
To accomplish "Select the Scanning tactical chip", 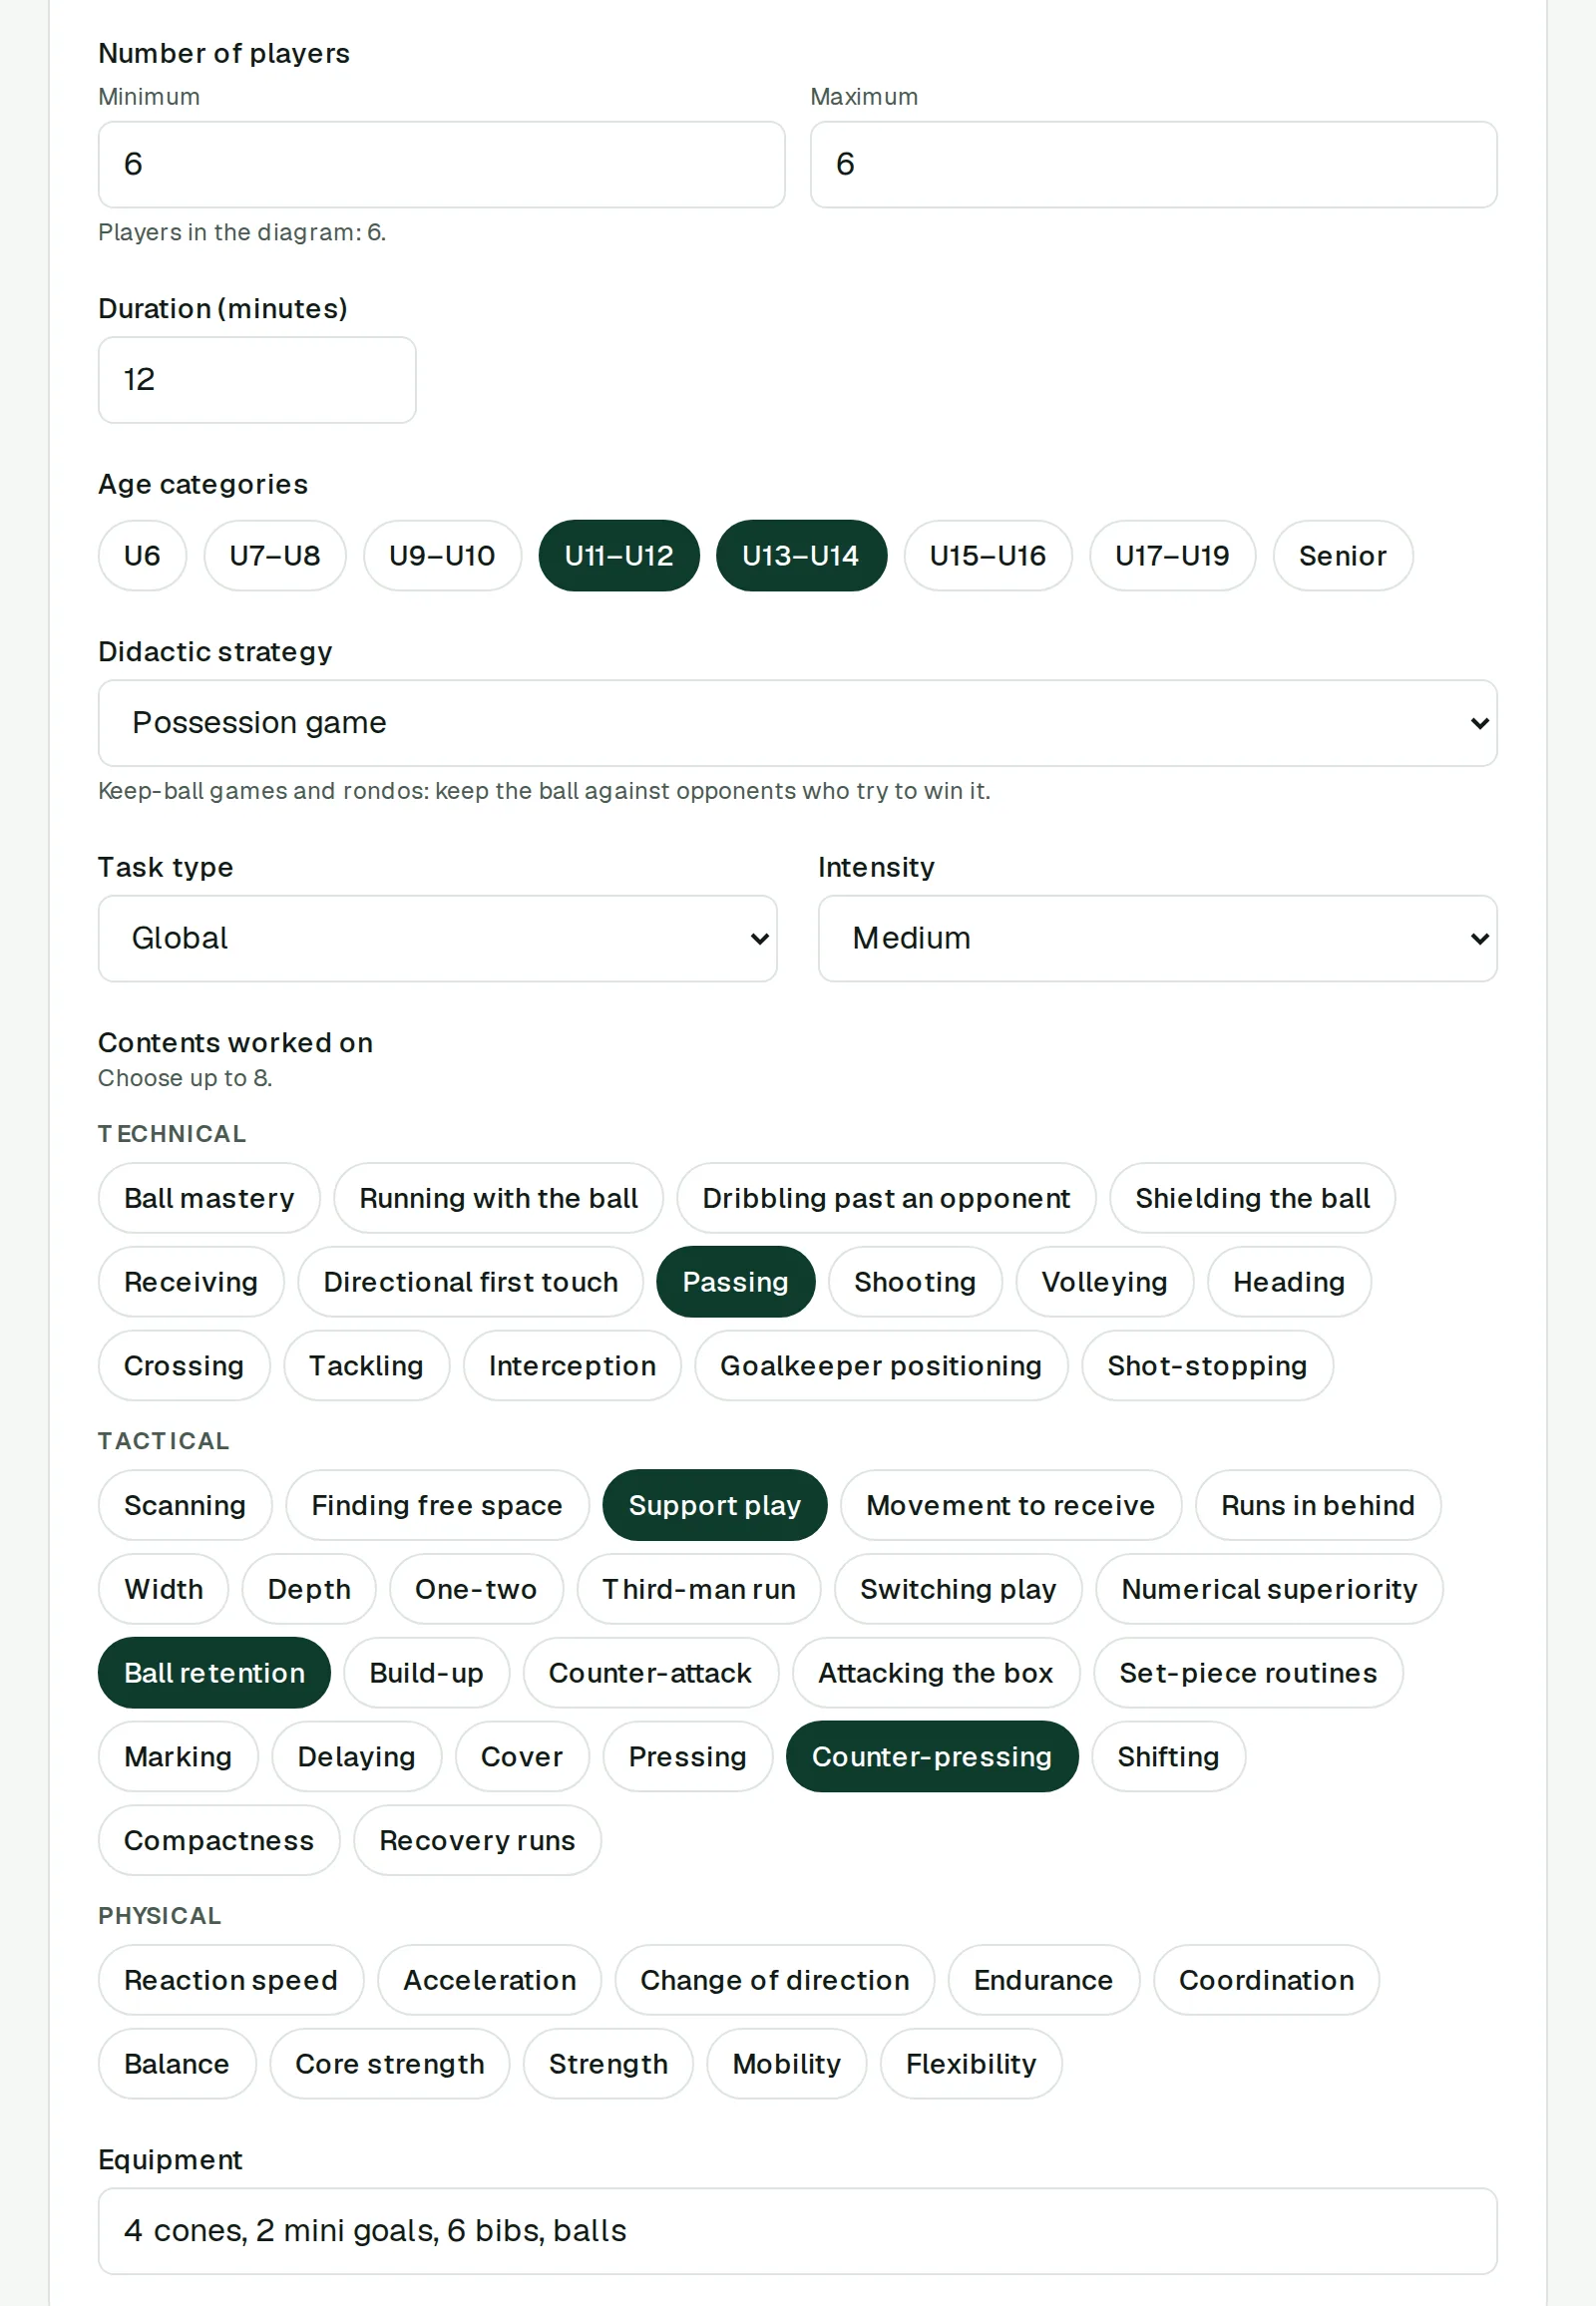I will point(185,1505).
